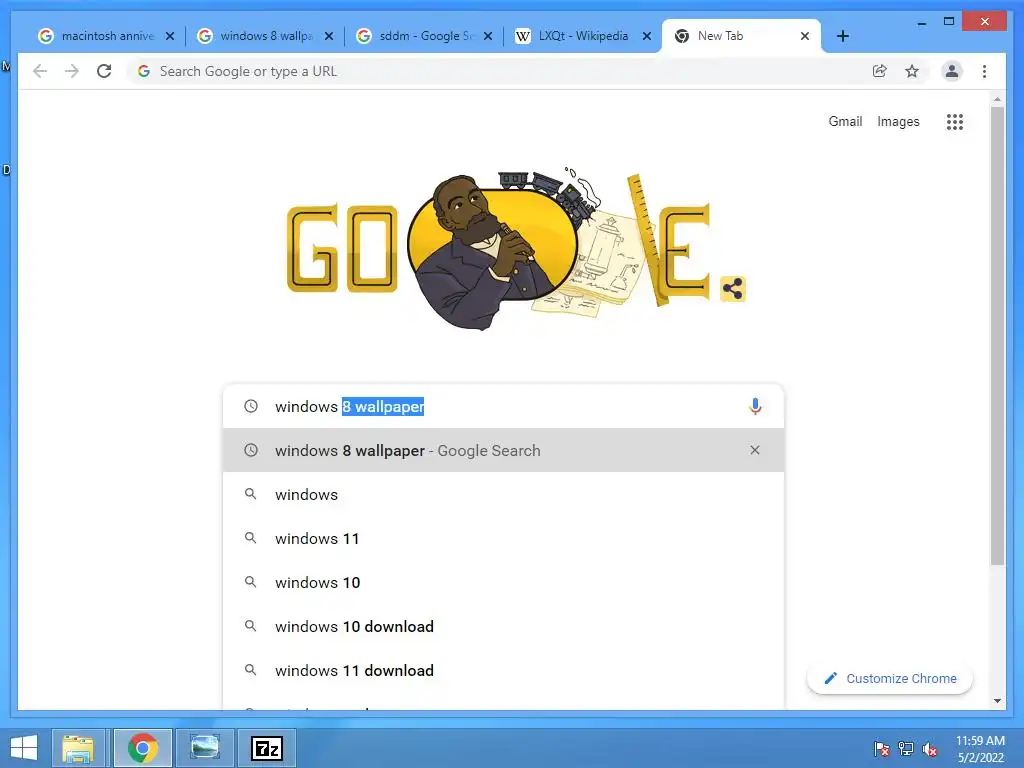Click the page vertical scrollbar thumb
This screenshot has width=1024, height=768.
click(997, 336)
